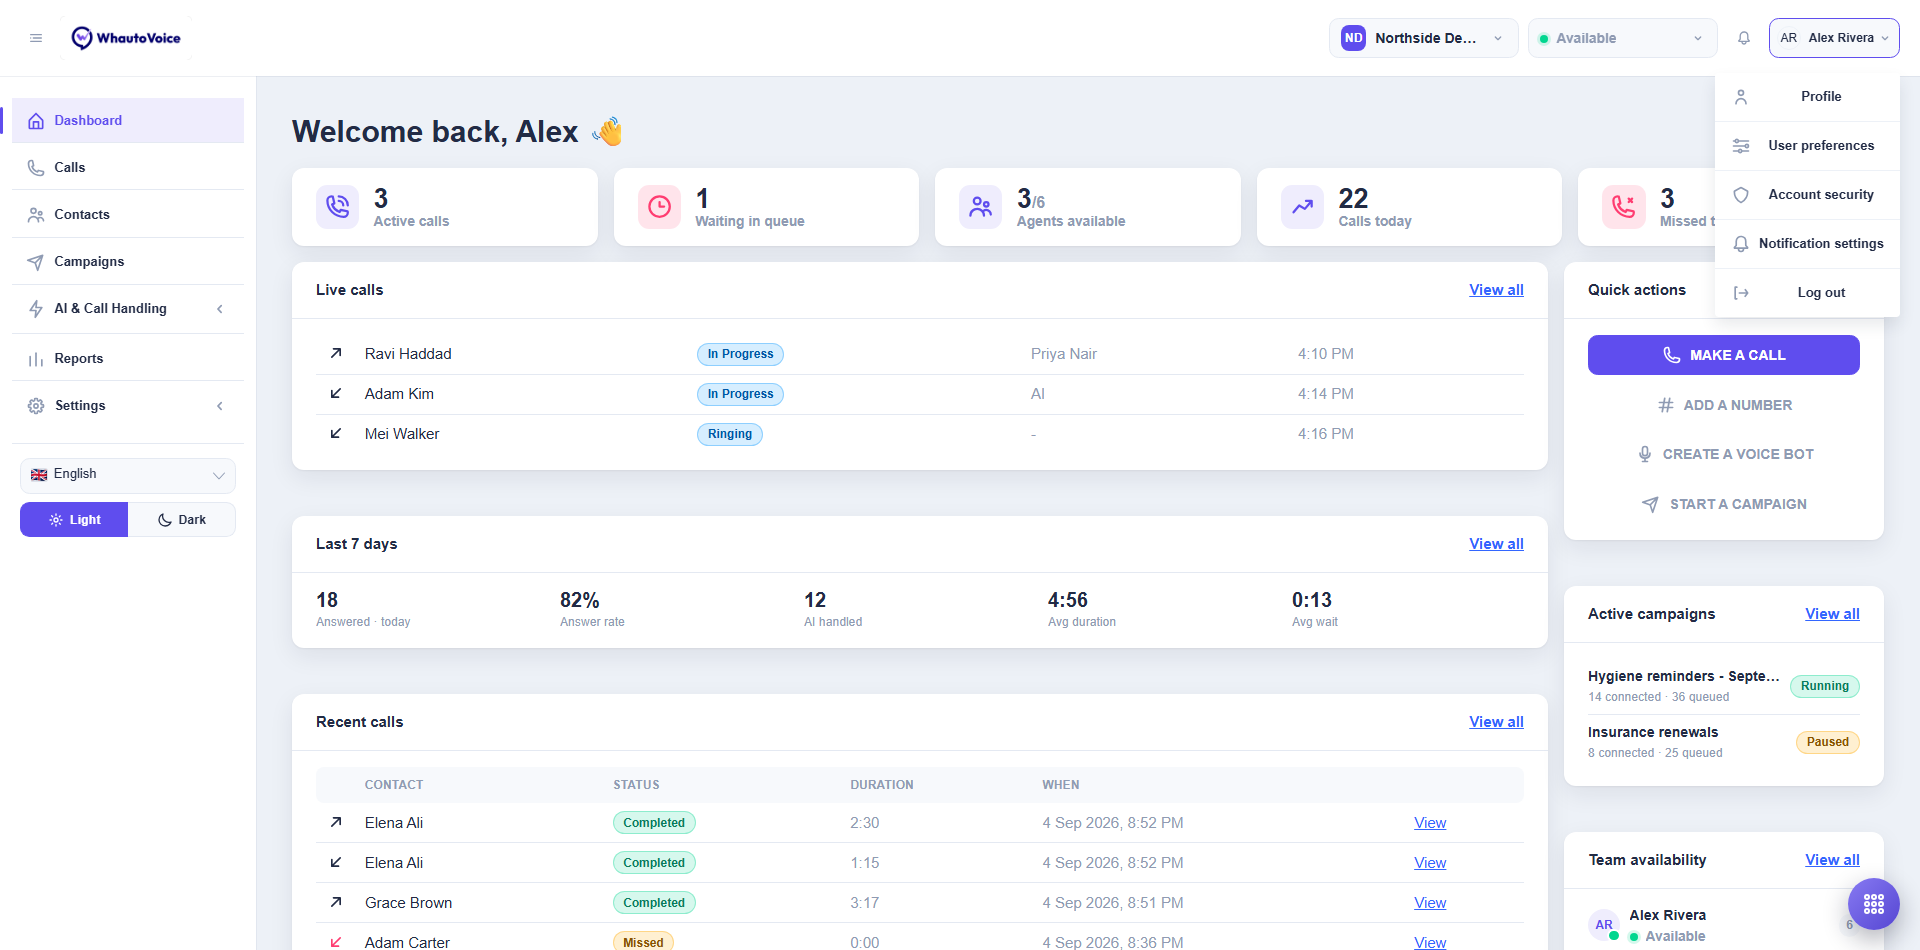
Task: View Grace Brown's recent call
Action: click(1430, 903)
